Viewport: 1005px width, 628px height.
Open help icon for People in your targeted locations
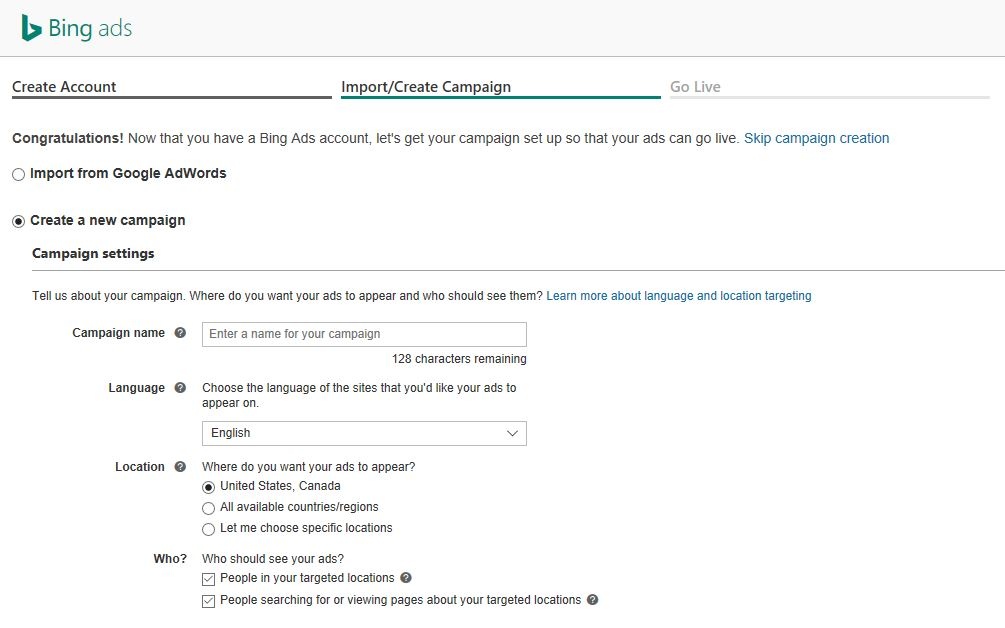pyautogui.click(x=406, y=577)
